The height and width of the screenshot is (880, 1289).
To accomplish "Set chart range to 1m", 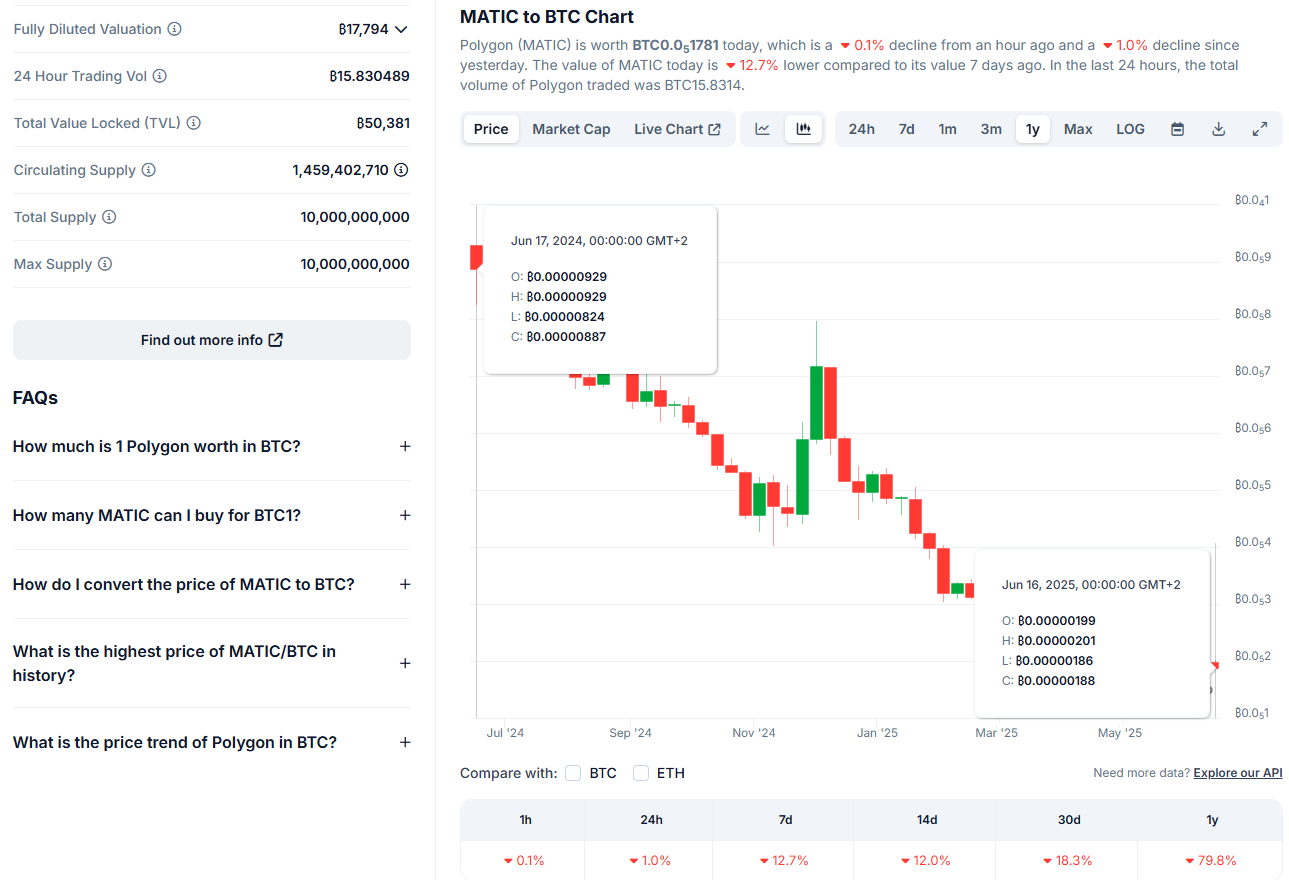I will click(x=947, y=129).
